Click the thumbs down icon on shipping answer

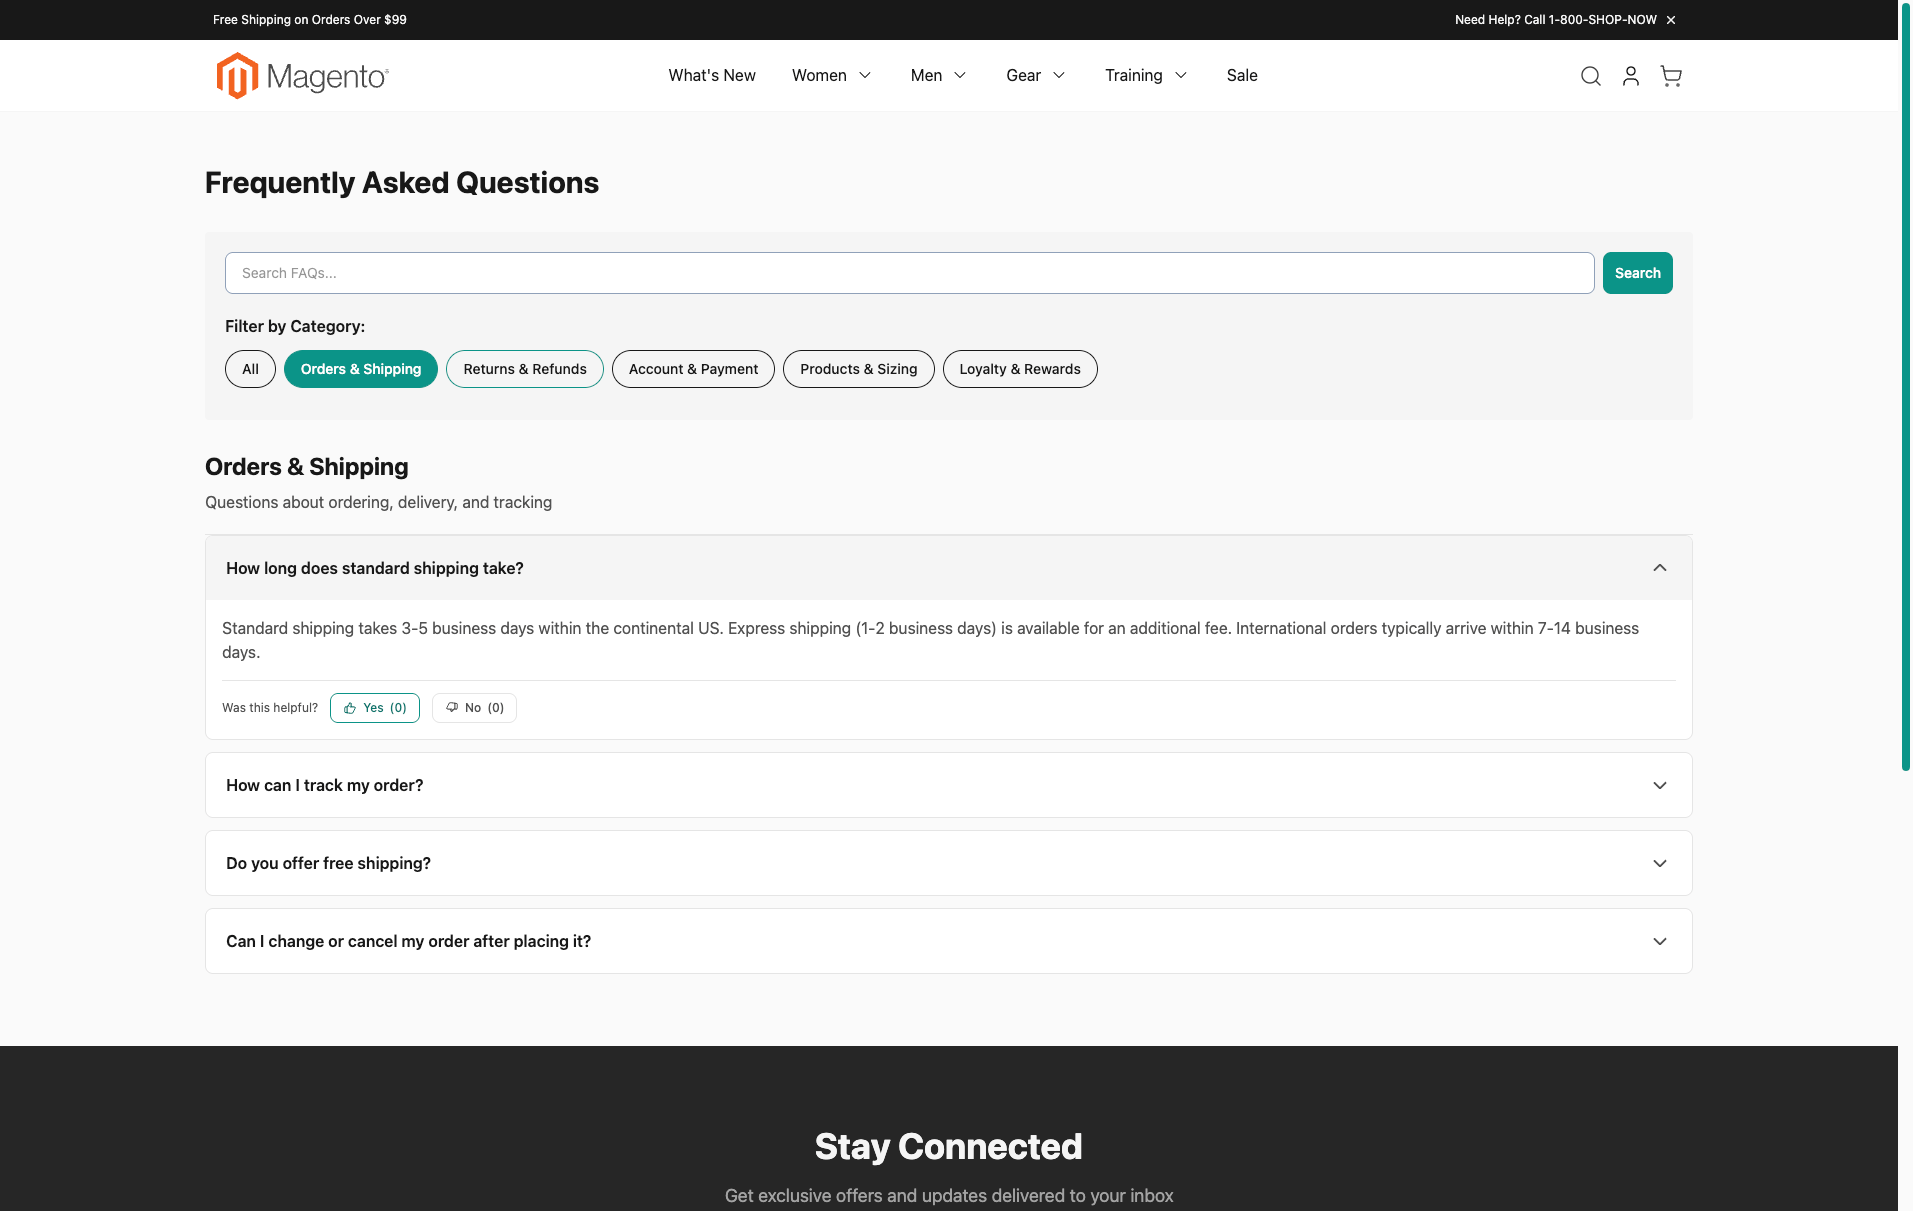452,707
